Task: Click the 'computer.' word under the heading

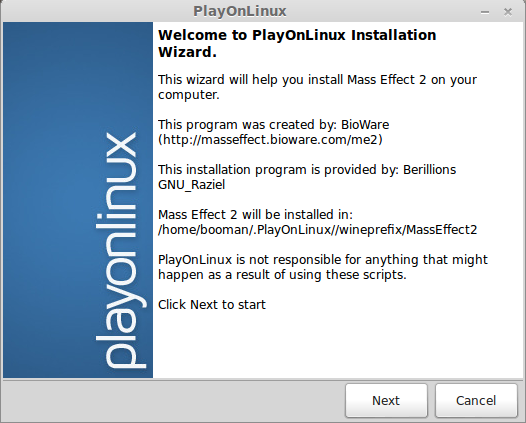Action: pos(189,95)
